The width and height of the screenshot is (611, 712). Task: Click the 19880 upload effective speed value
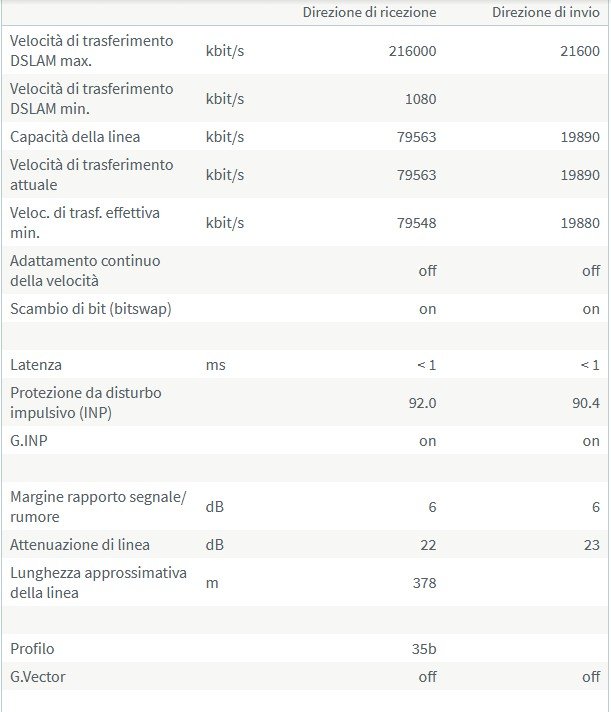tap(580, 223)
